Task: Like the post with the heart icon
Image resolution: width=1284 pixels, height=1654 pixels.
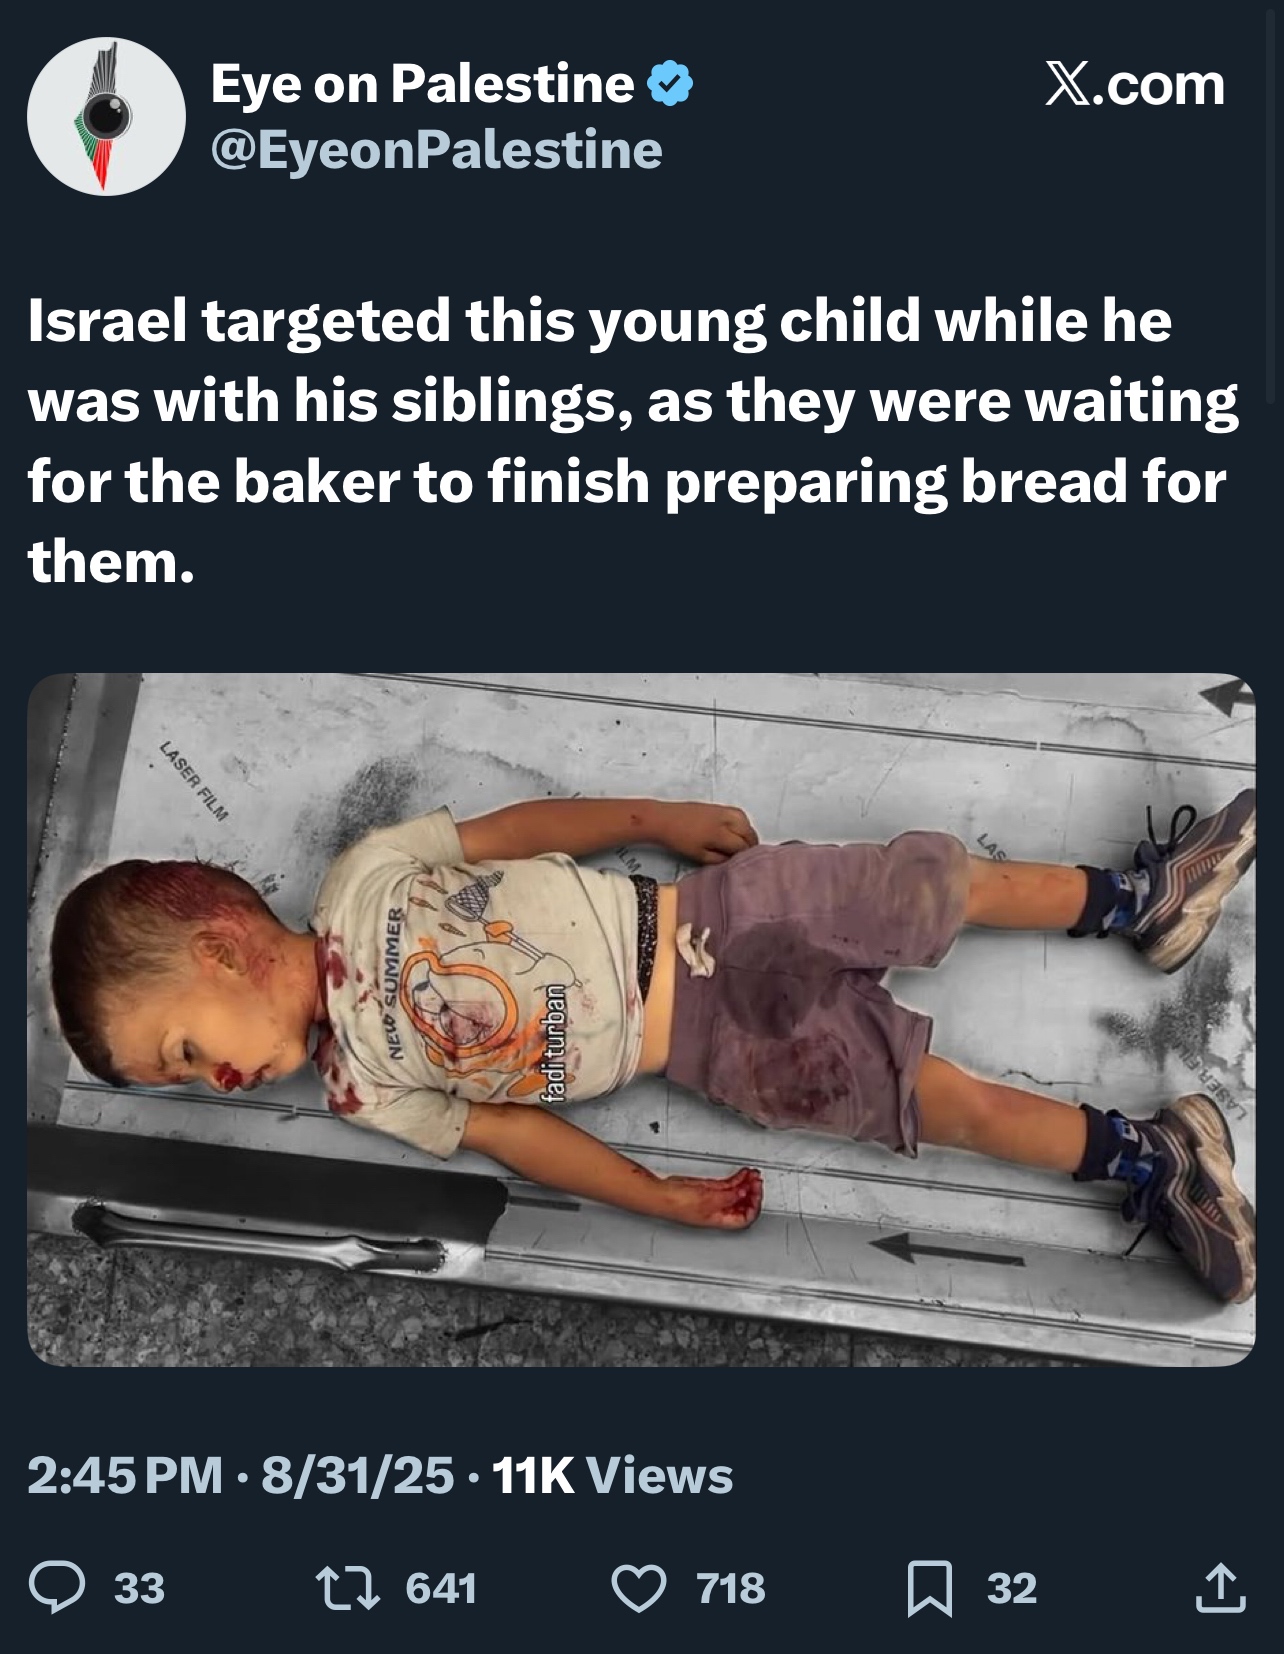Action: (x=639, y=1588)
